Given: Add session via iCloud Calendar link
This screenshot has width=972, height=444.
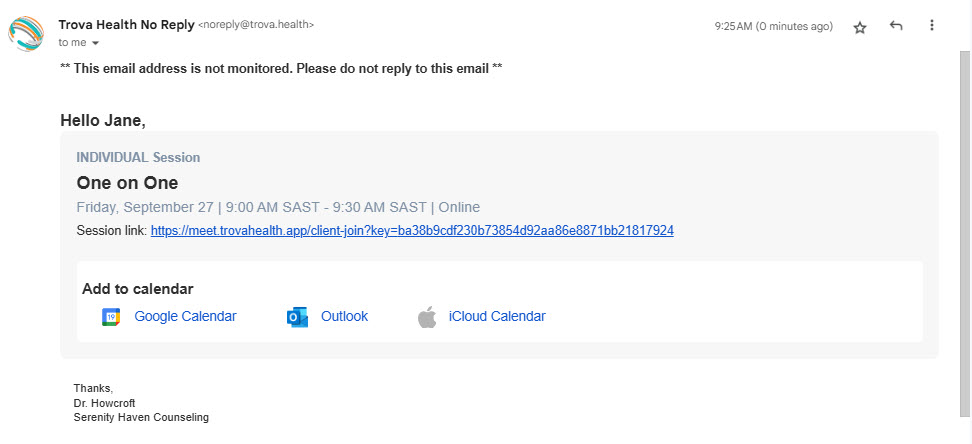Looking at the screenshot, I should (x=497, y=316).
